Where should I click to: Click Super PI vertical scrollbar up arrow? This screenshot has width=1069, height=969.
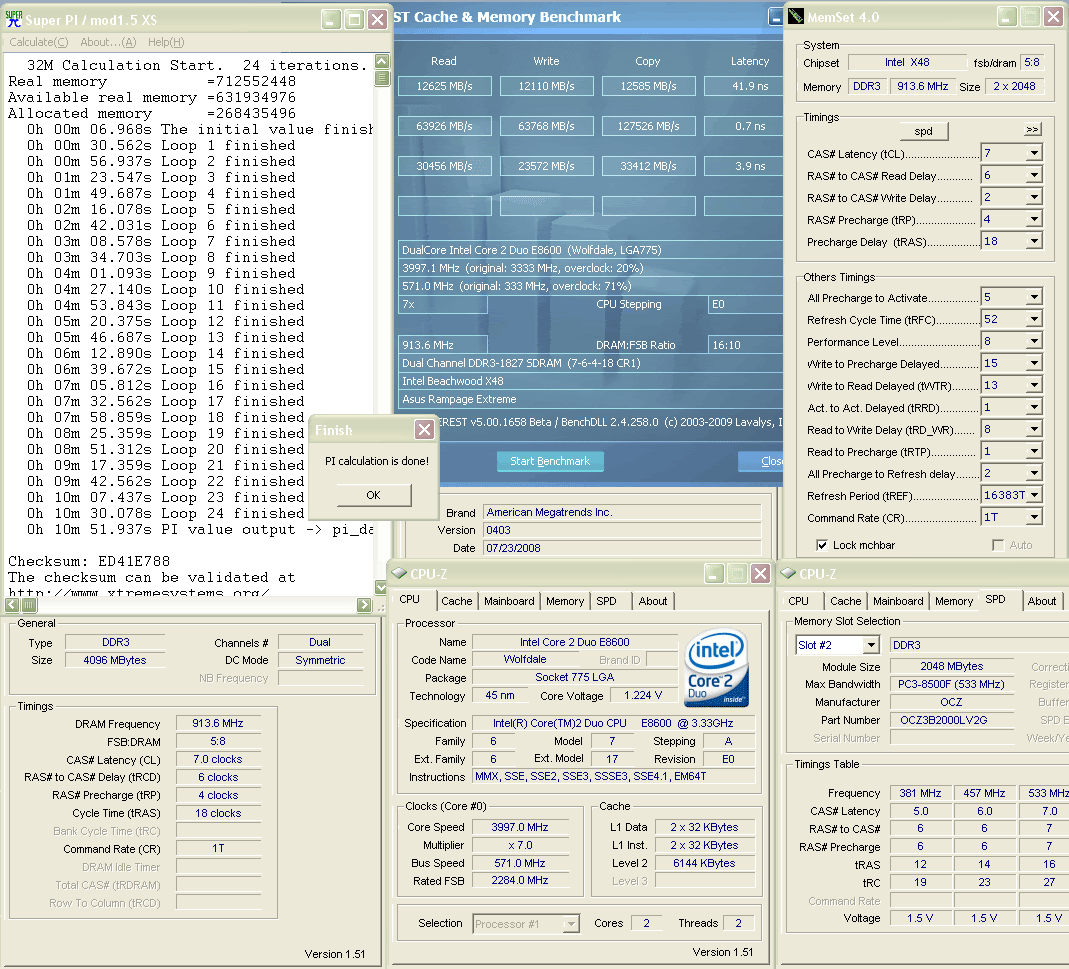(382, 61)
